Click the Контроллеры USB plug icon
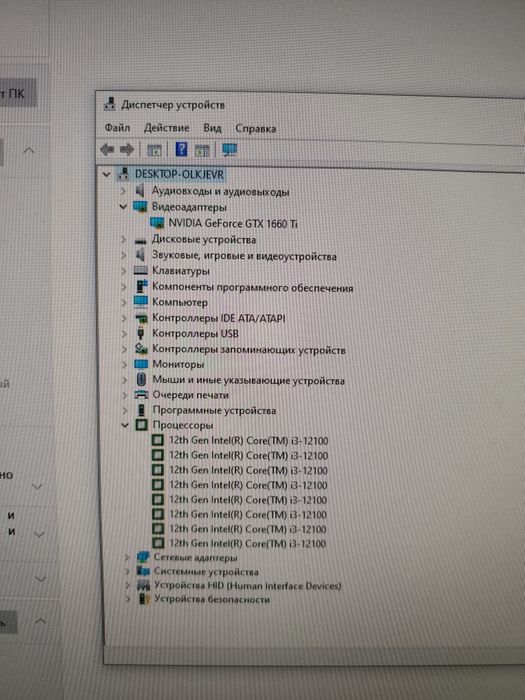Image resolution: width=525 pixels, height=700 pixels. point(141,333)
